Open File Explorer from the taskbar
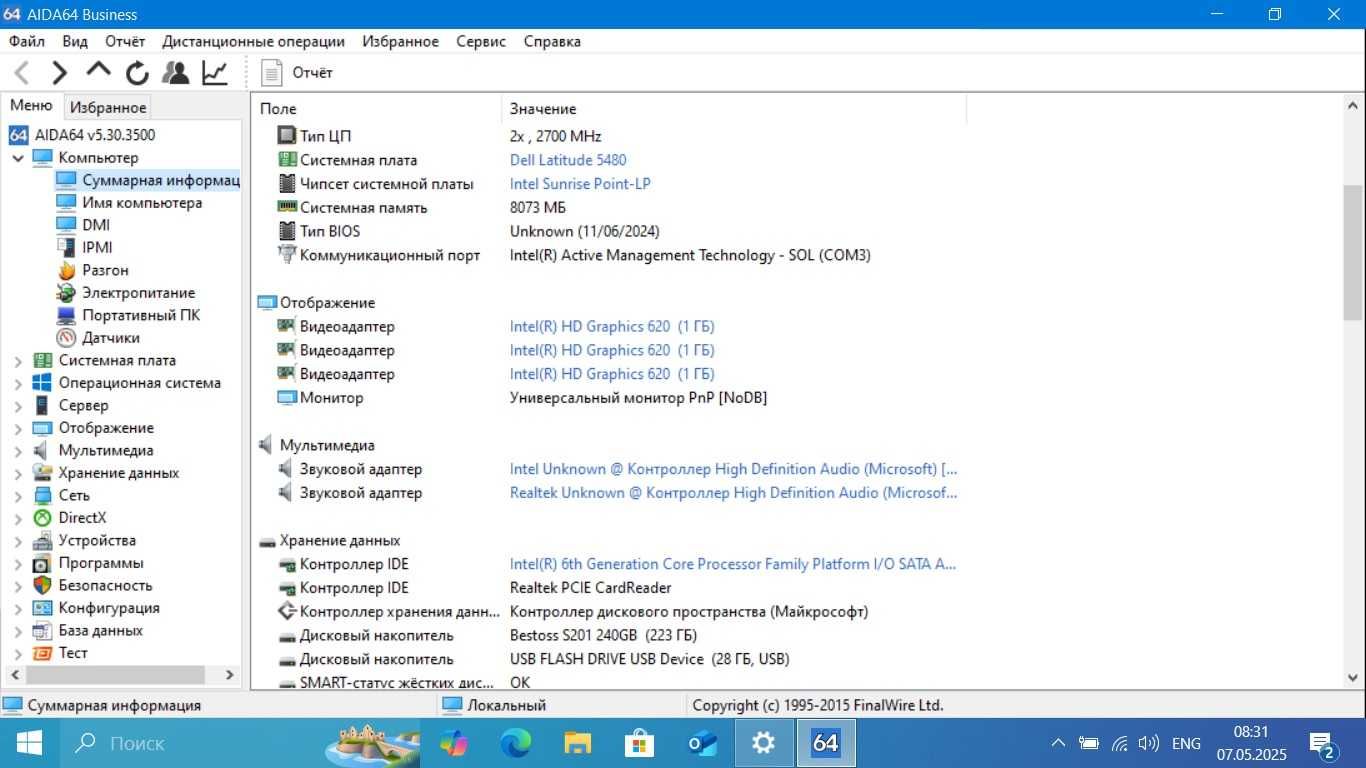 tap(577, 743)
